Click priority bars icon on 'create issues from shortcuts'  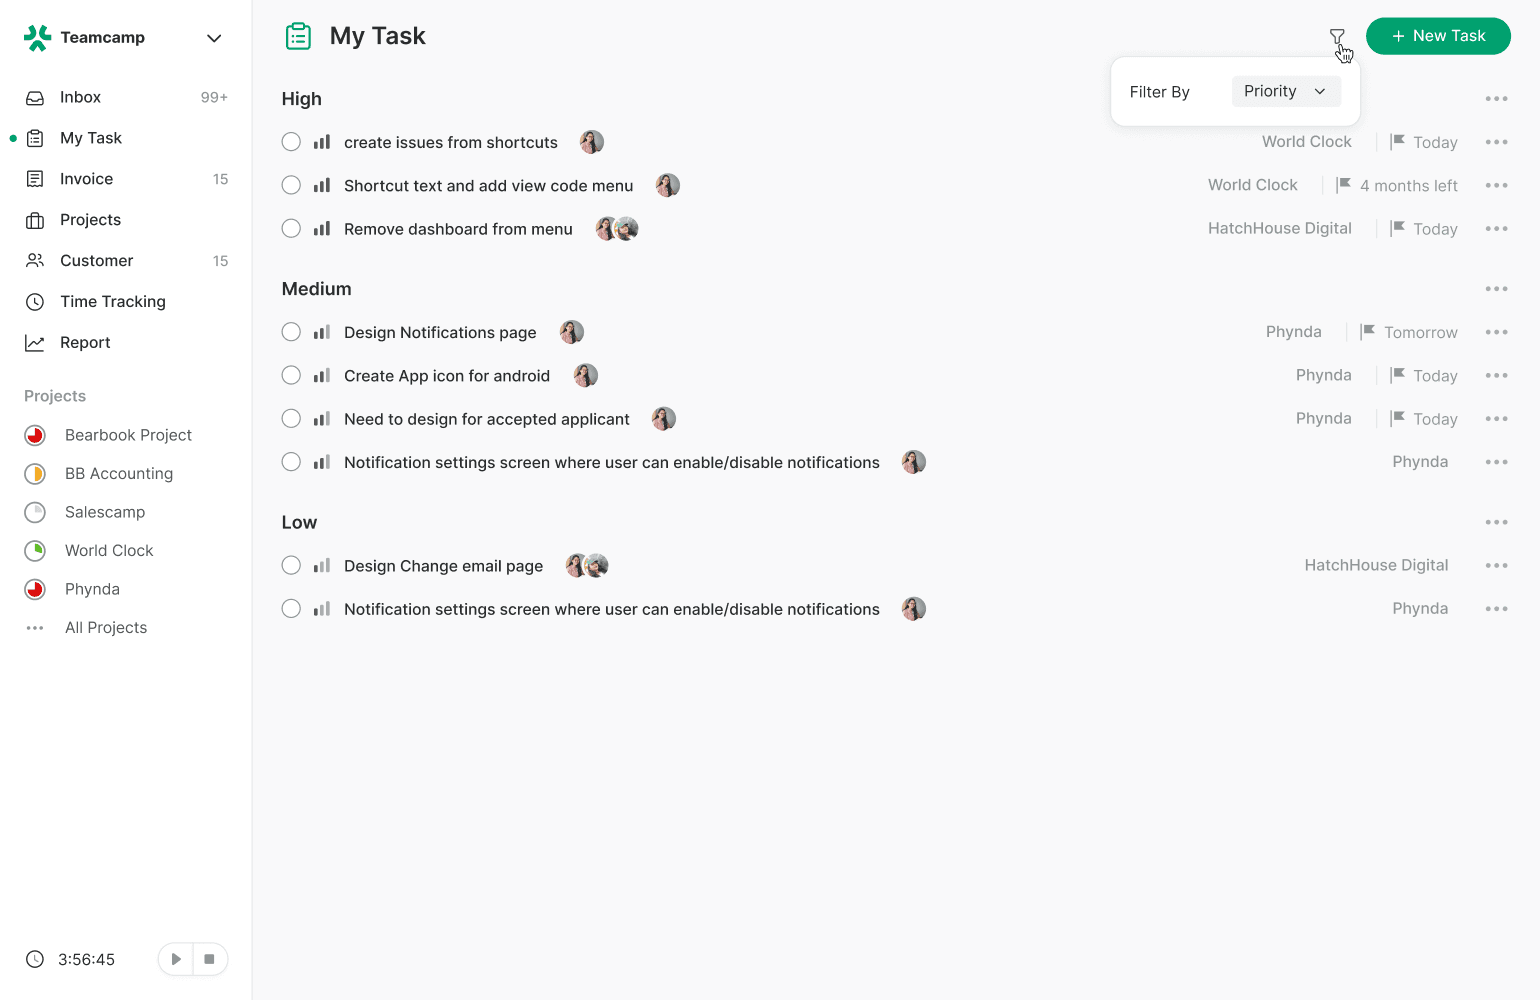(322, 142)
